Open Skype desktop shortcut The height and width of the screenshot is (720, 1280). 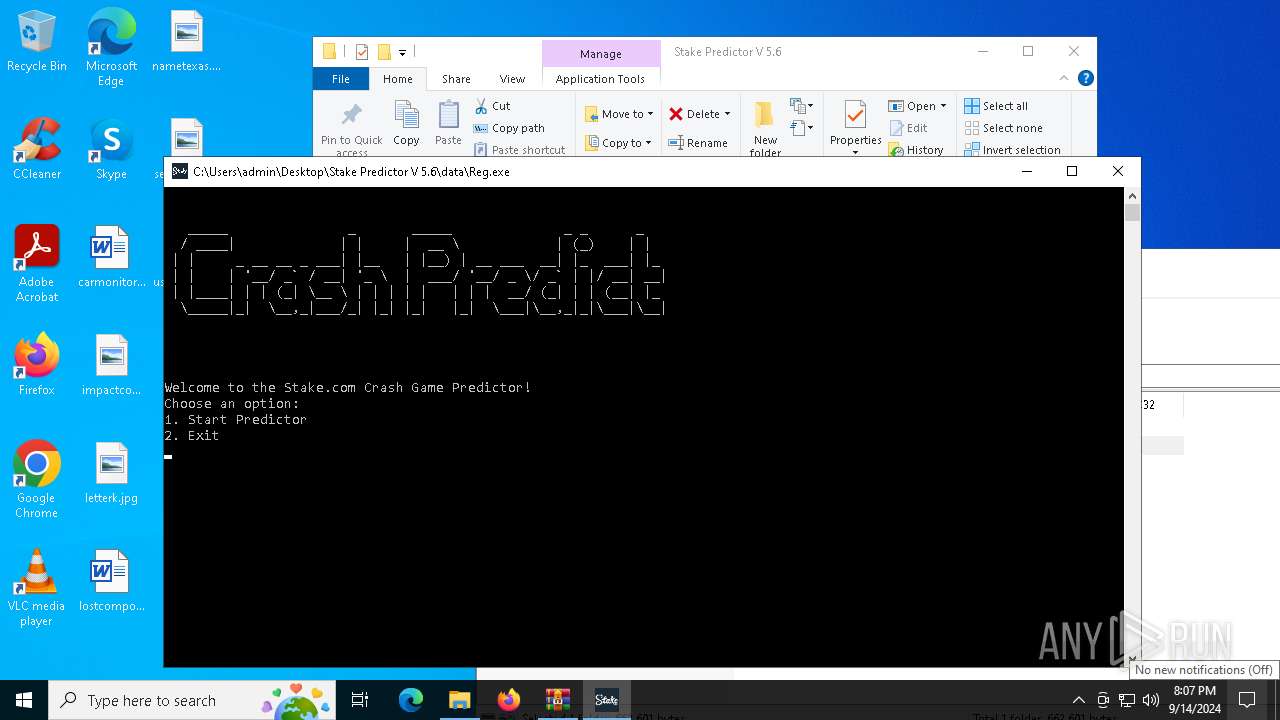(x=111, y=150)
